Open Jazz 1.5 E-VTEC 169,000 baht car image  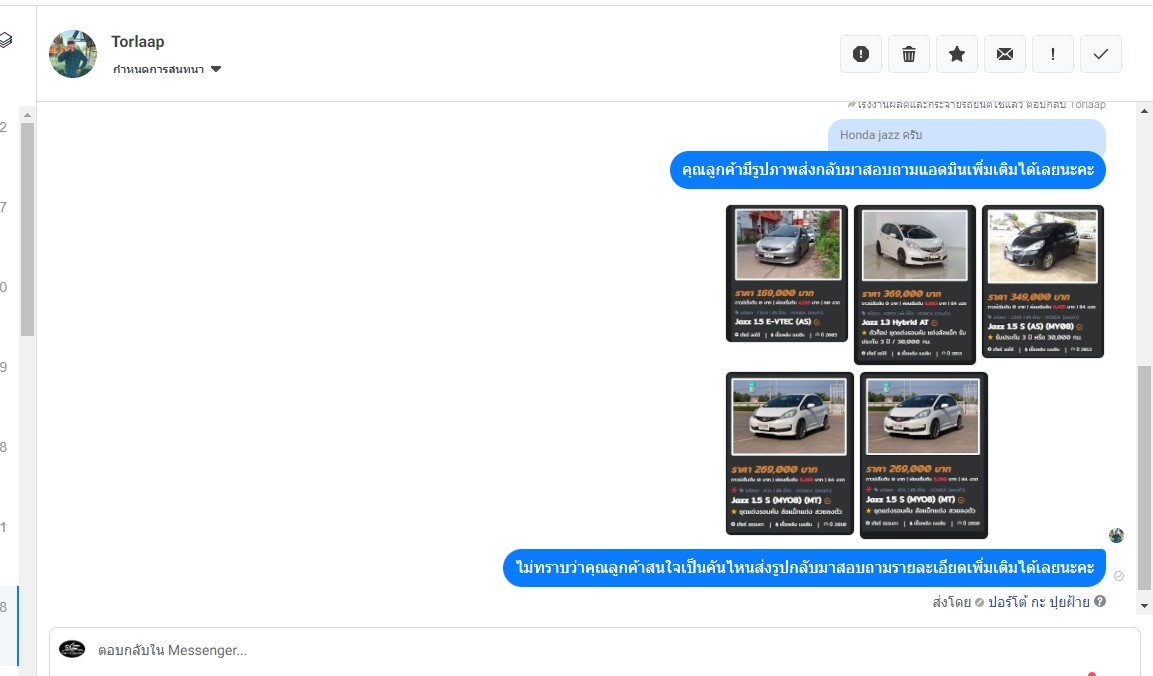tap(787, 274)
